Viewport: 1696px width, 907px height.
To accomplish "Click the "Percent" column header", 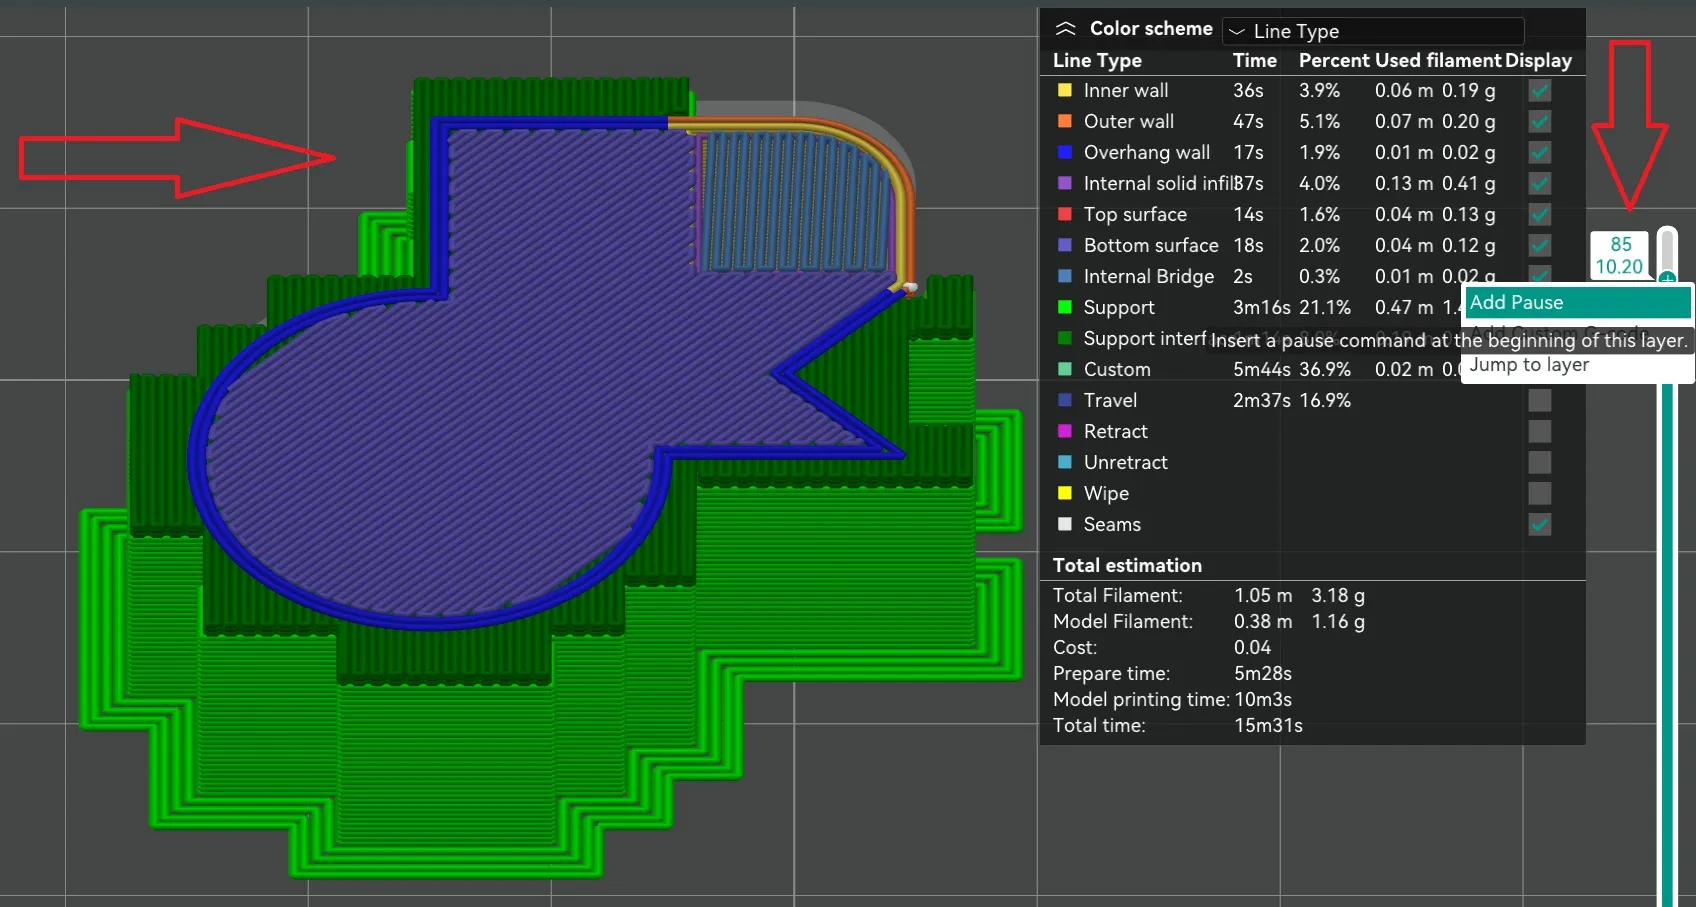I will pyautogui.click(x=1334, y=60).
